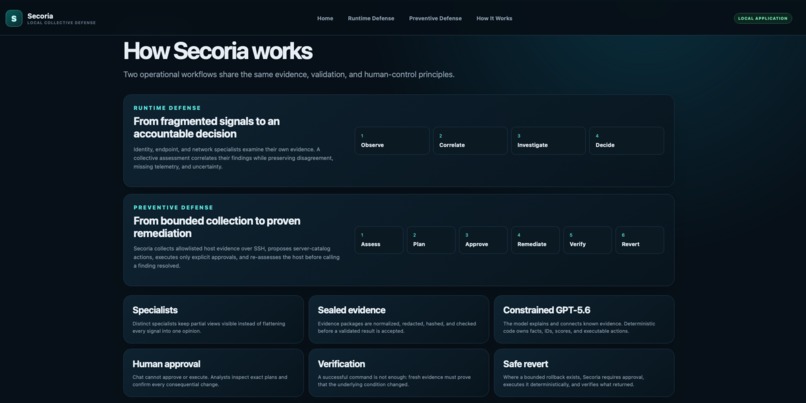Click the Runtime Defense section label
This screenshot has width=806, height=403.
click(167, 108)
